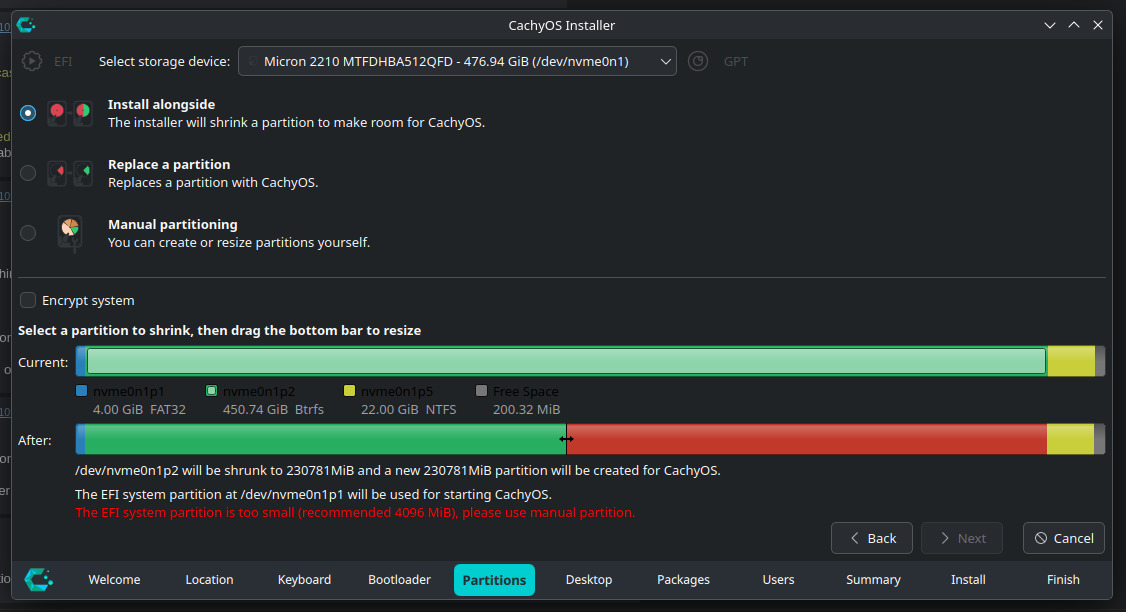Go to the Desktop step
1126x612 pixels.
[x=589, y=580]
